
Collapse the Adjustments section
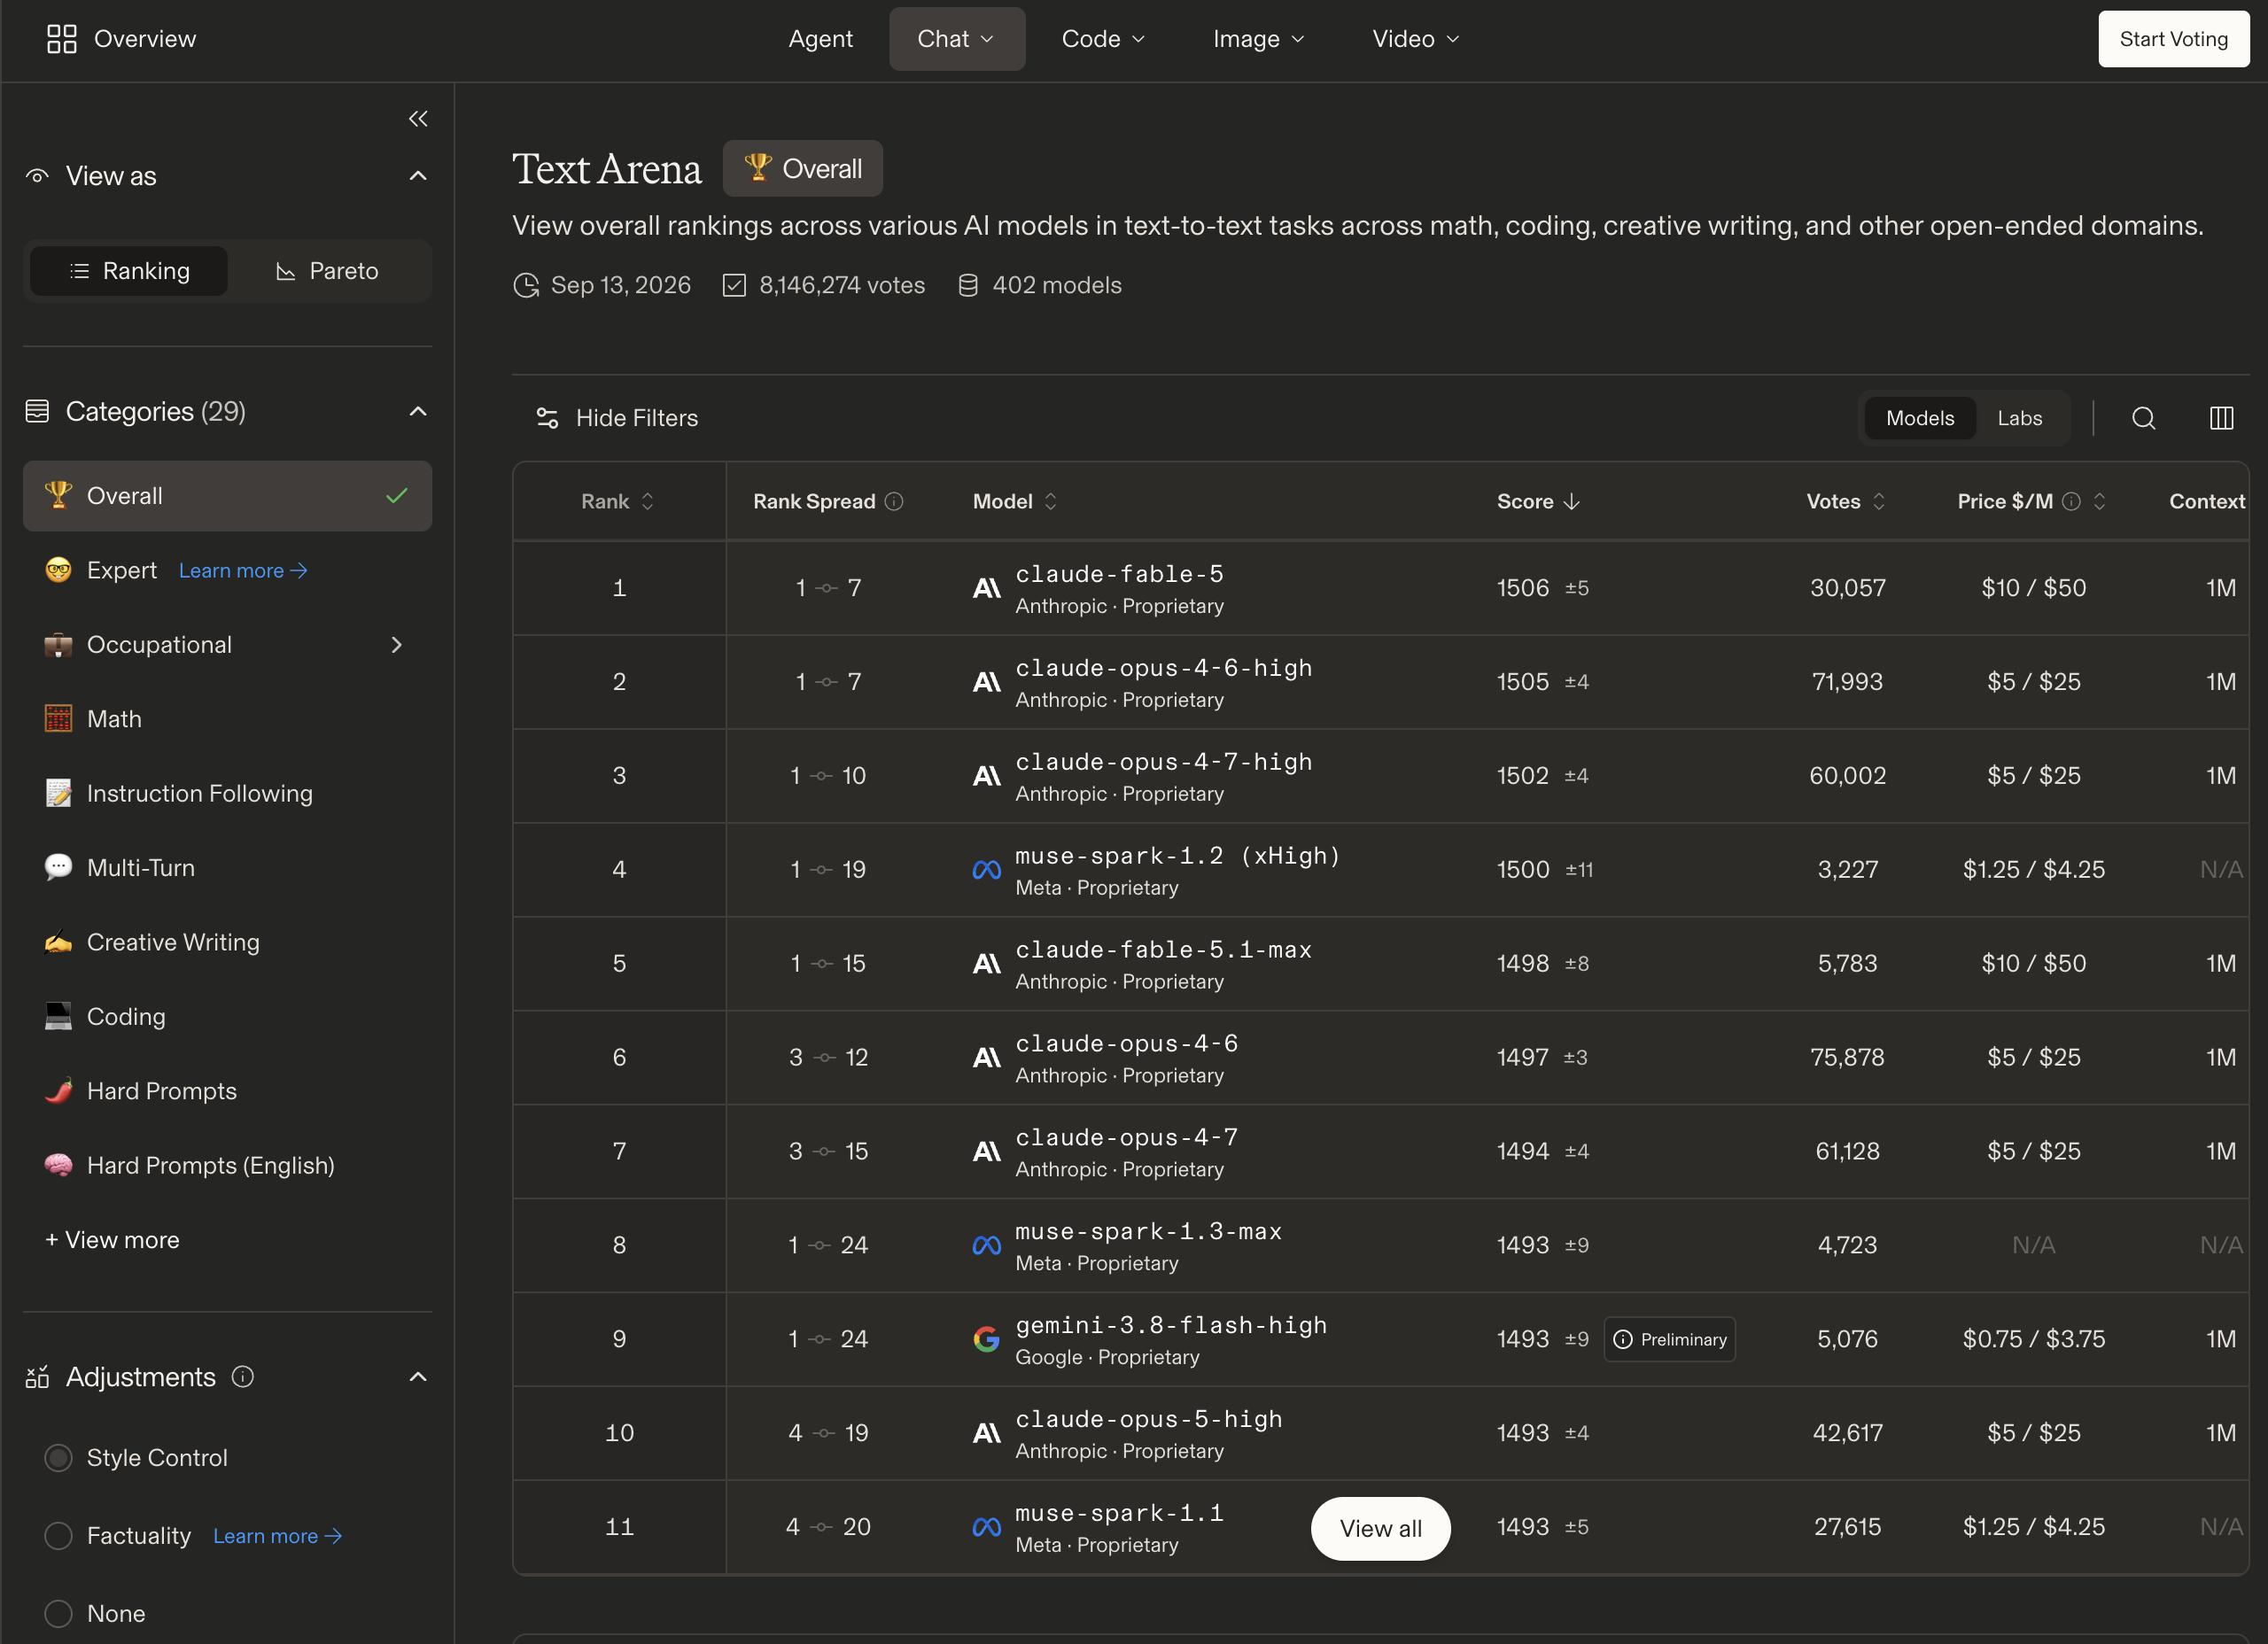click(418, 1377)
